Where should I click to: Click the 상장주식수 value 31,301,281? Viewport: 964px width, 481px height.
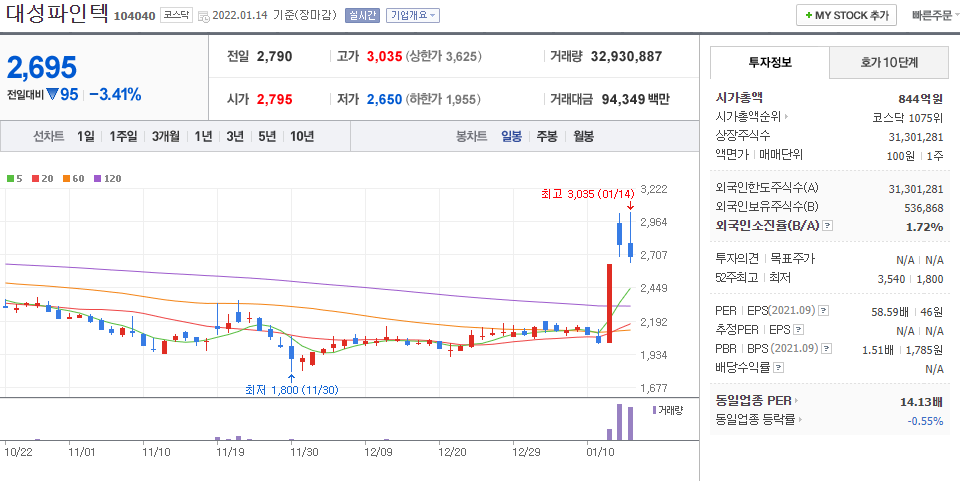coord(916,137)
